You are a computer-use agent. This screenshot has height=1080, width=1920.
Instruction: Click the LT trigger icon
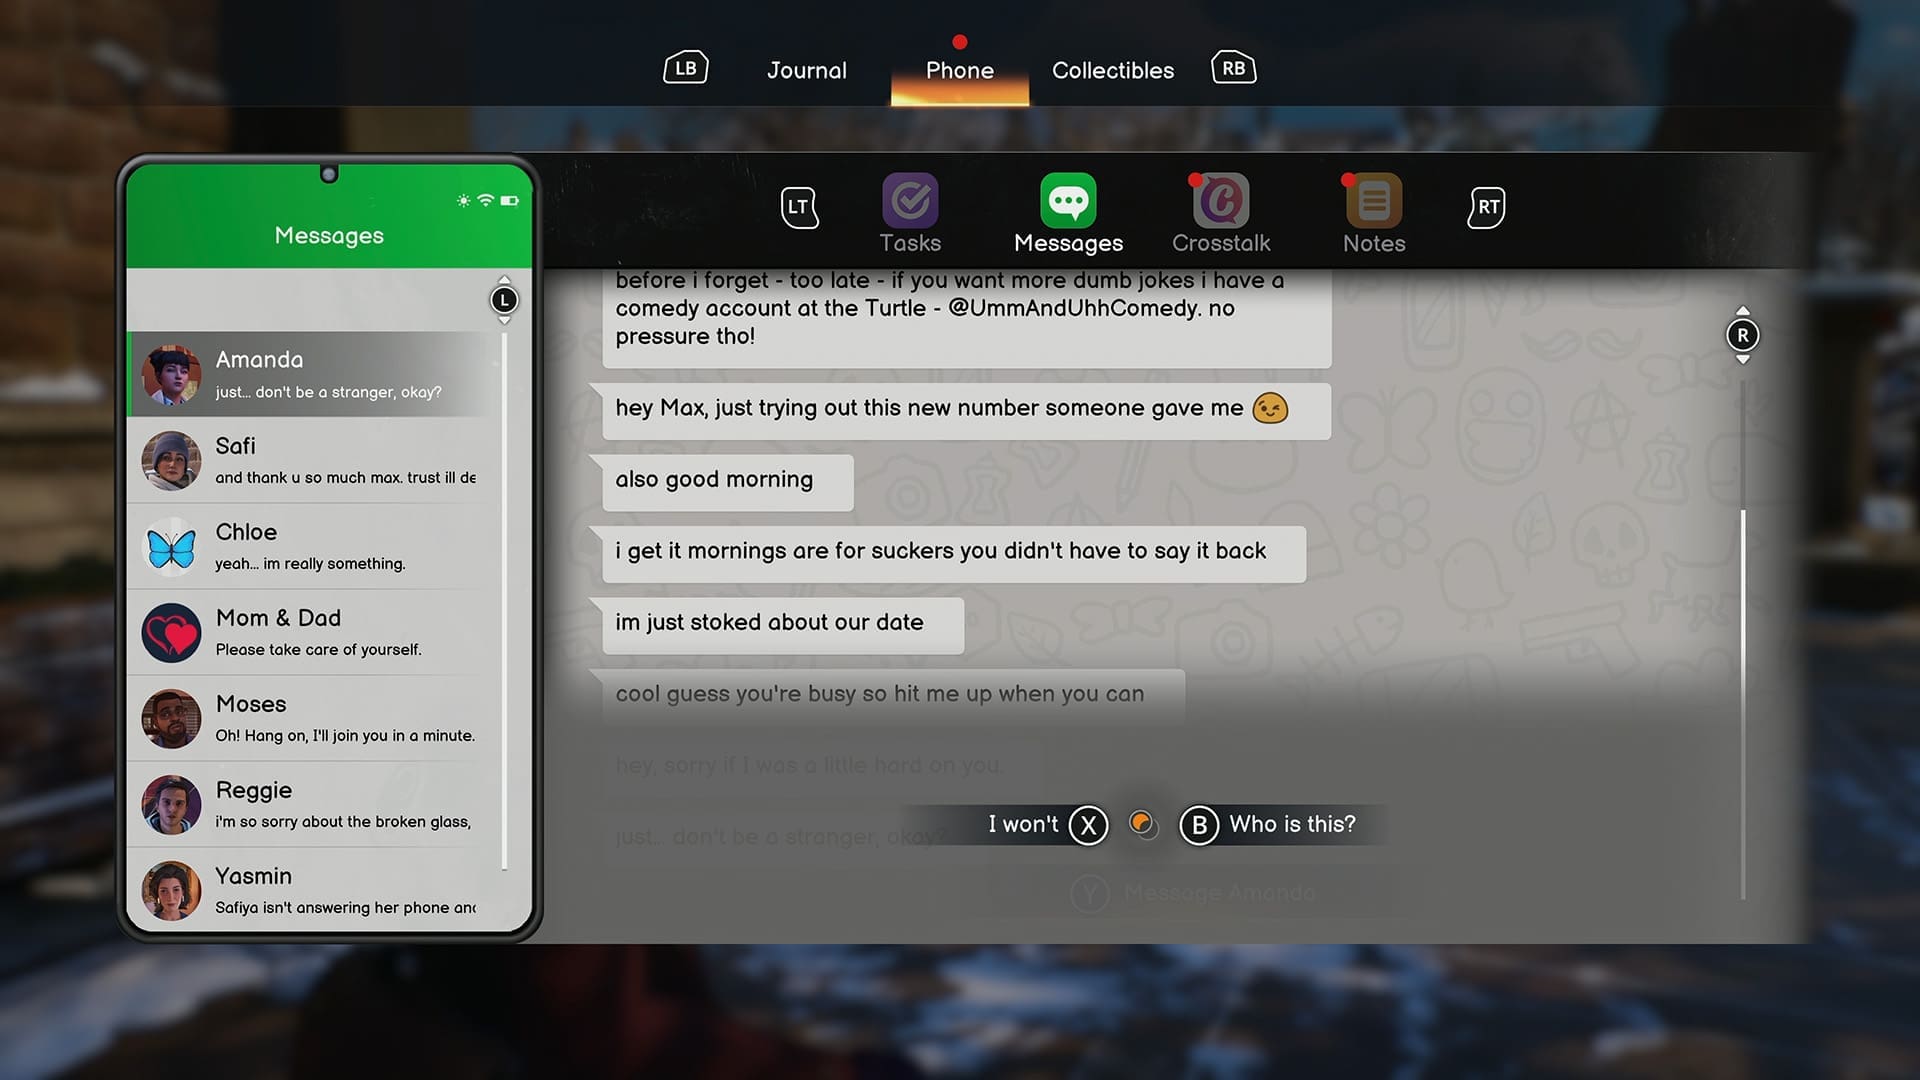tap(799, 207)
